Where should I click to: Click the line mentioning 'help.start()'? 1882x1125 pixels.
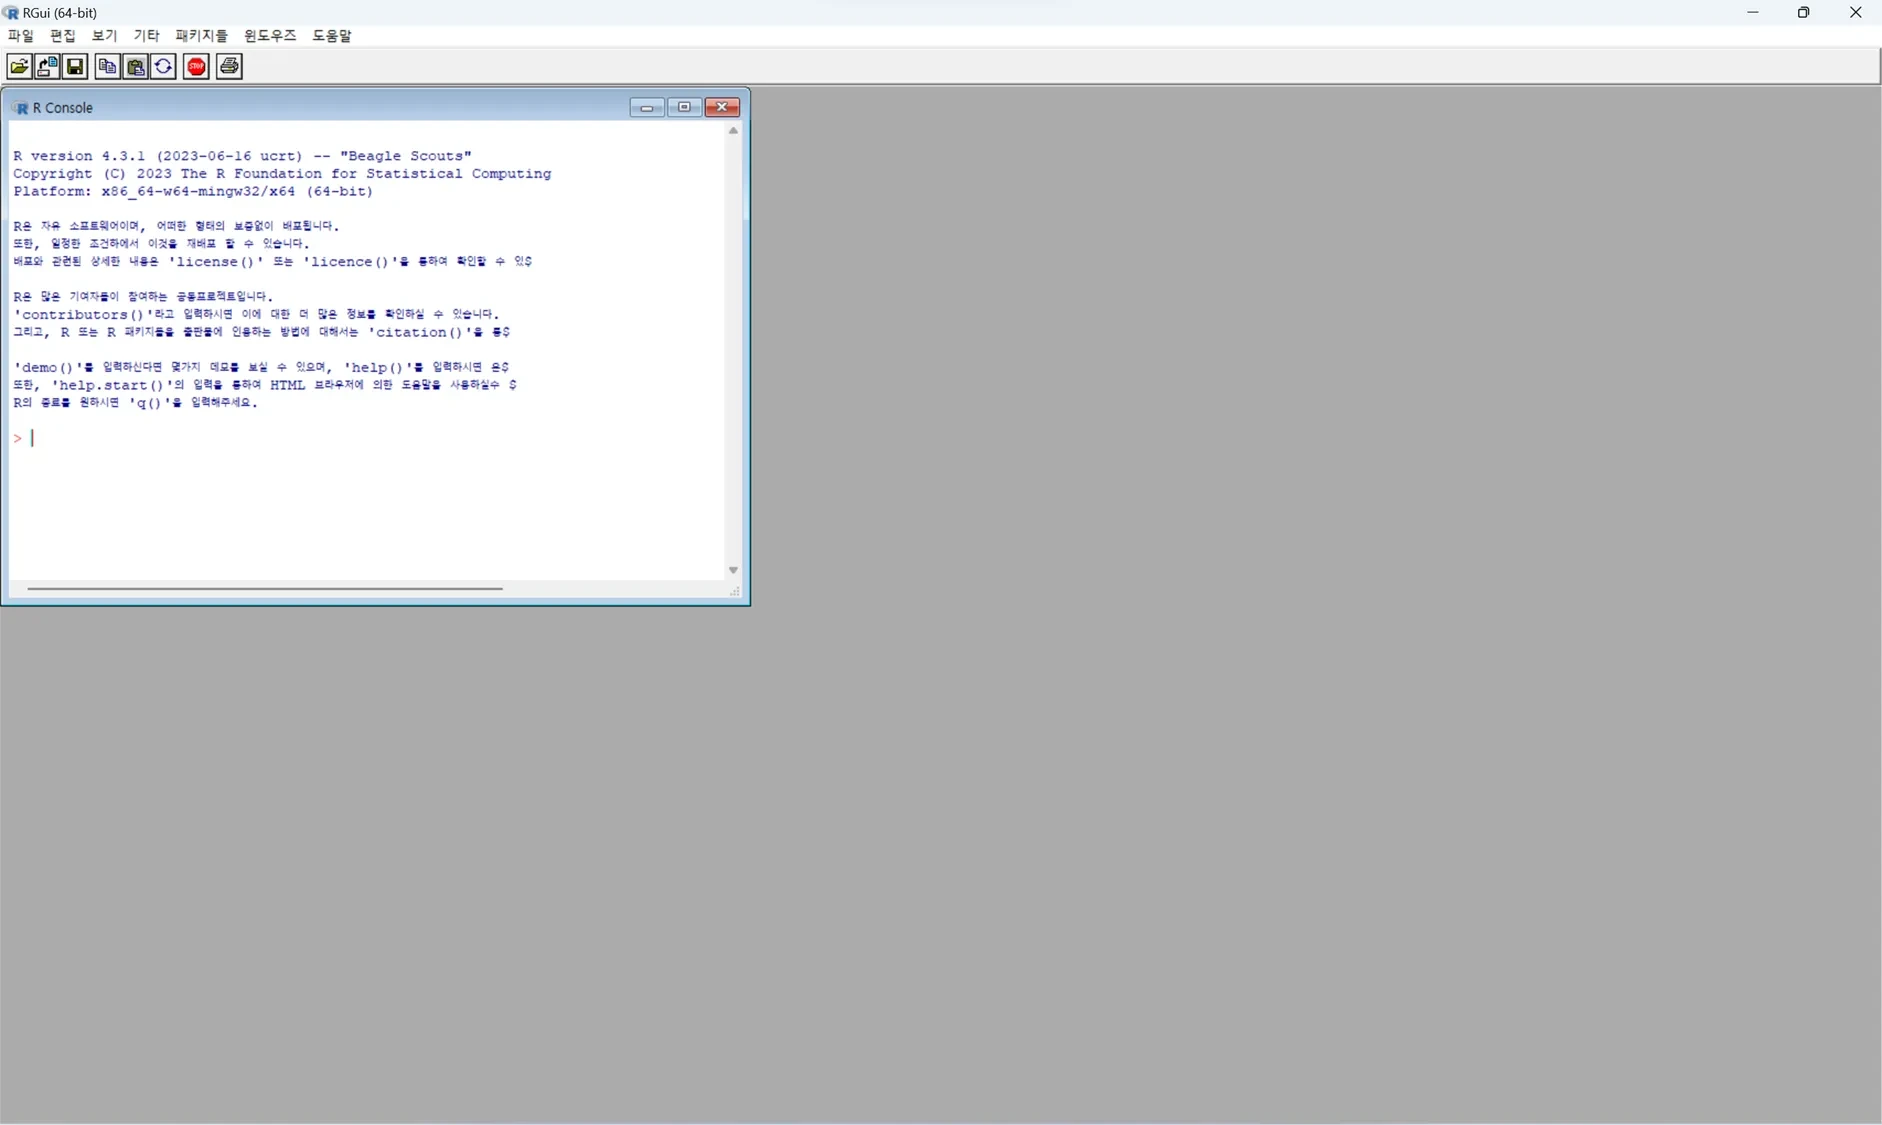[265, 385]
